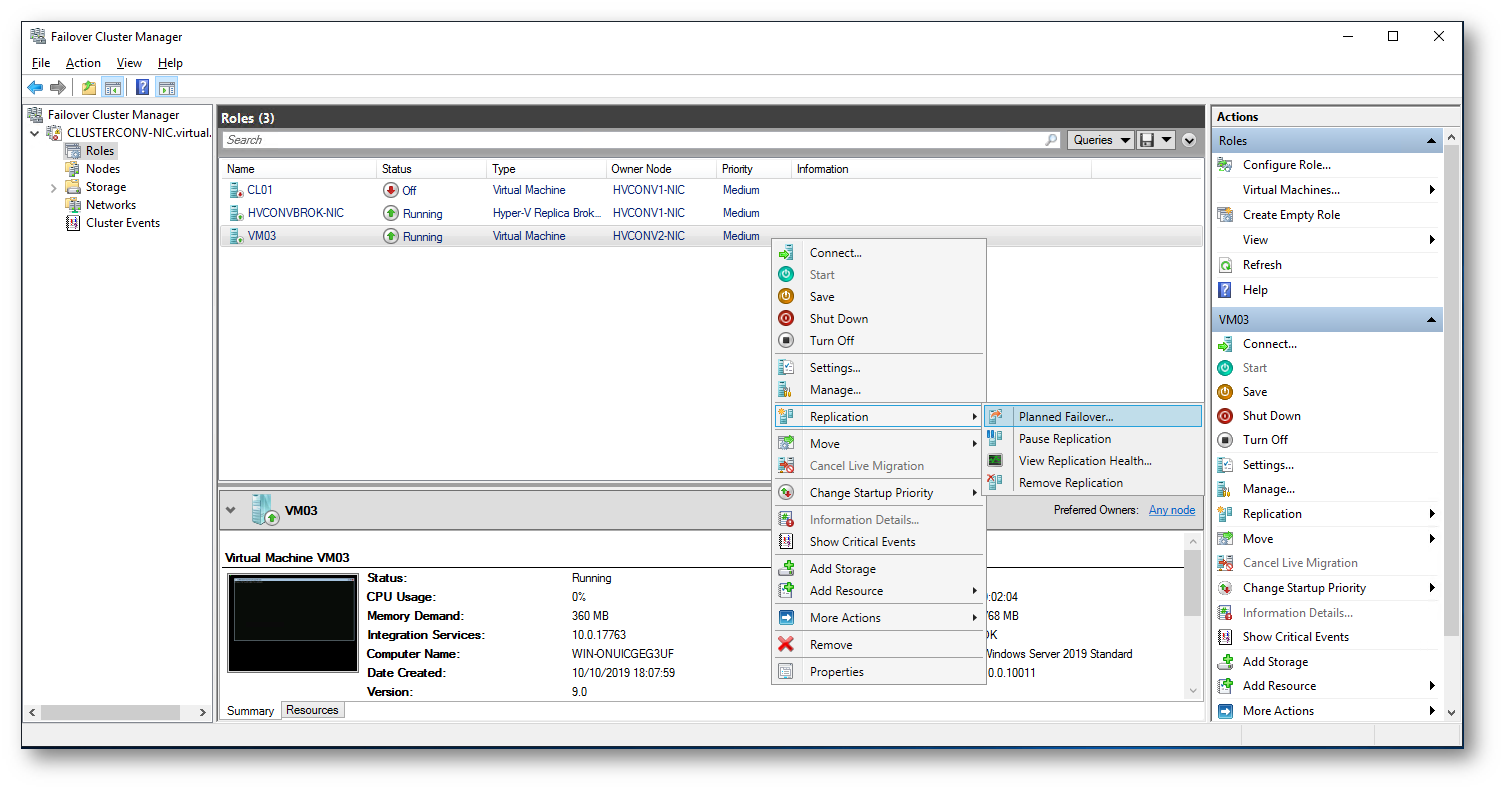Click the Forward arrow toolbar icon
This screenshot has width=1506, height=791.
[58, 87]
